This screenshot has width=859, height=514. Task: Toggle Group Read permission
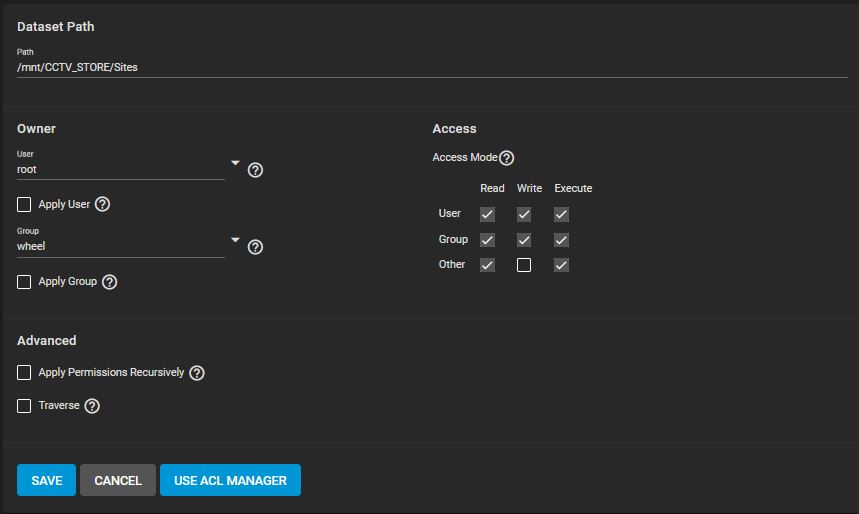488,240
